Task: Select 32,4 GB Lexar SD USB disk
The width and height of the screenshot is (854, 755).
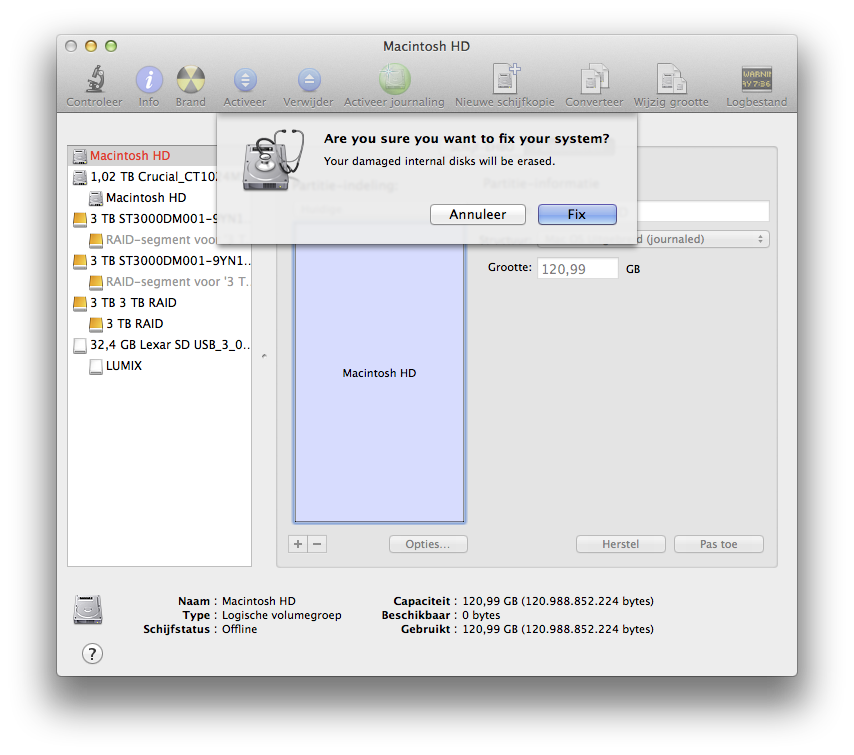Action: 160,345
